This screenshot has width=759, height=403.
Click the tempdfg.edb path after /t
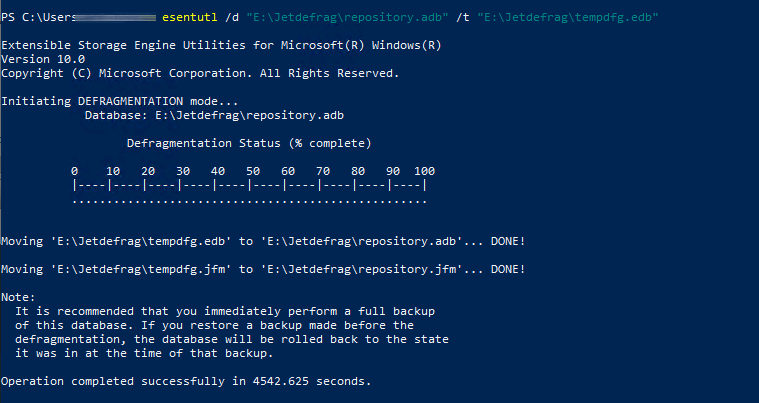click(568, 17)
